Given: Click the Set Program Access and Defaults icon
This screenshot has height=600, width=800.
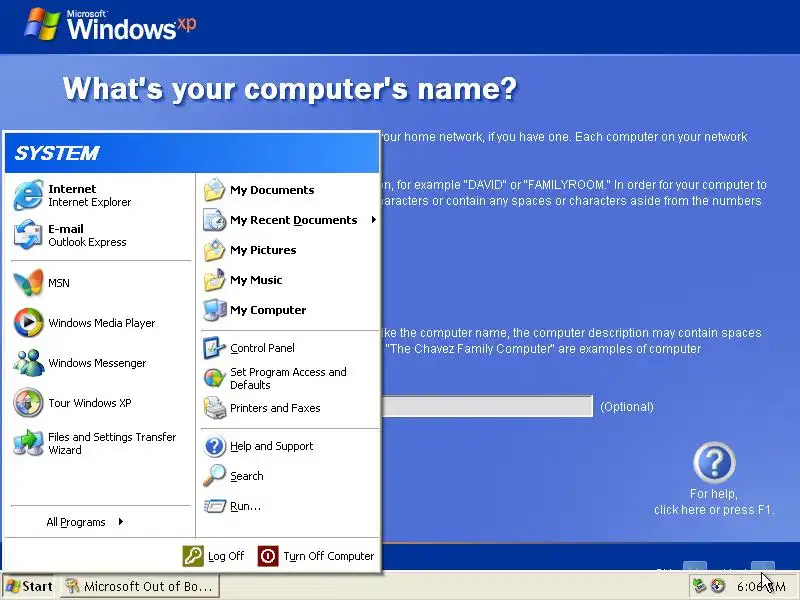Looking at the screenshot, I should (214, 378).
